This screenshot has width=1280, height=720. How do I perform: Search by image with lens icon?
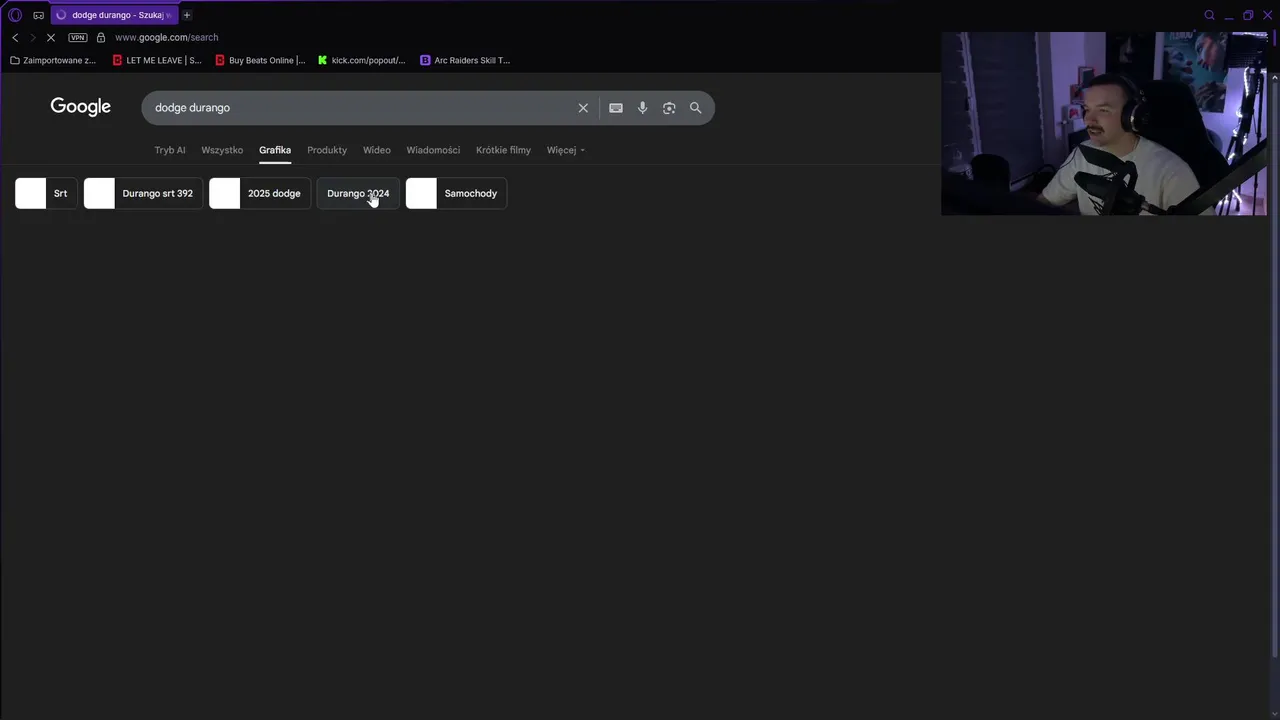point(669,108)
